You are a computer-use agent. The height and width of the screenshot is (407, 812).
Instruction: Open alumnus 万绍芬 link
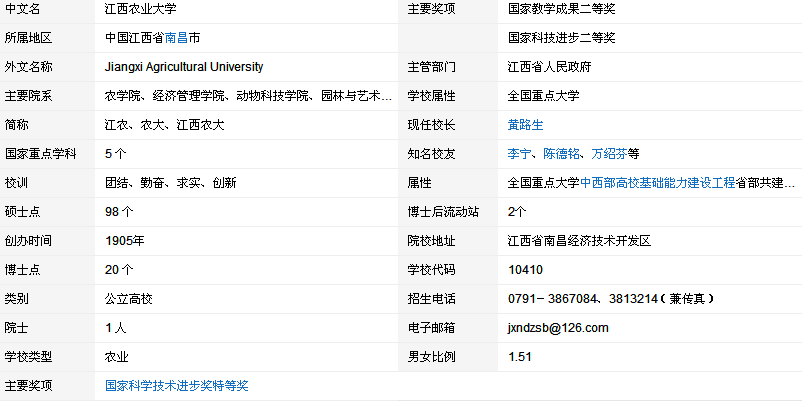coord(610,154)
